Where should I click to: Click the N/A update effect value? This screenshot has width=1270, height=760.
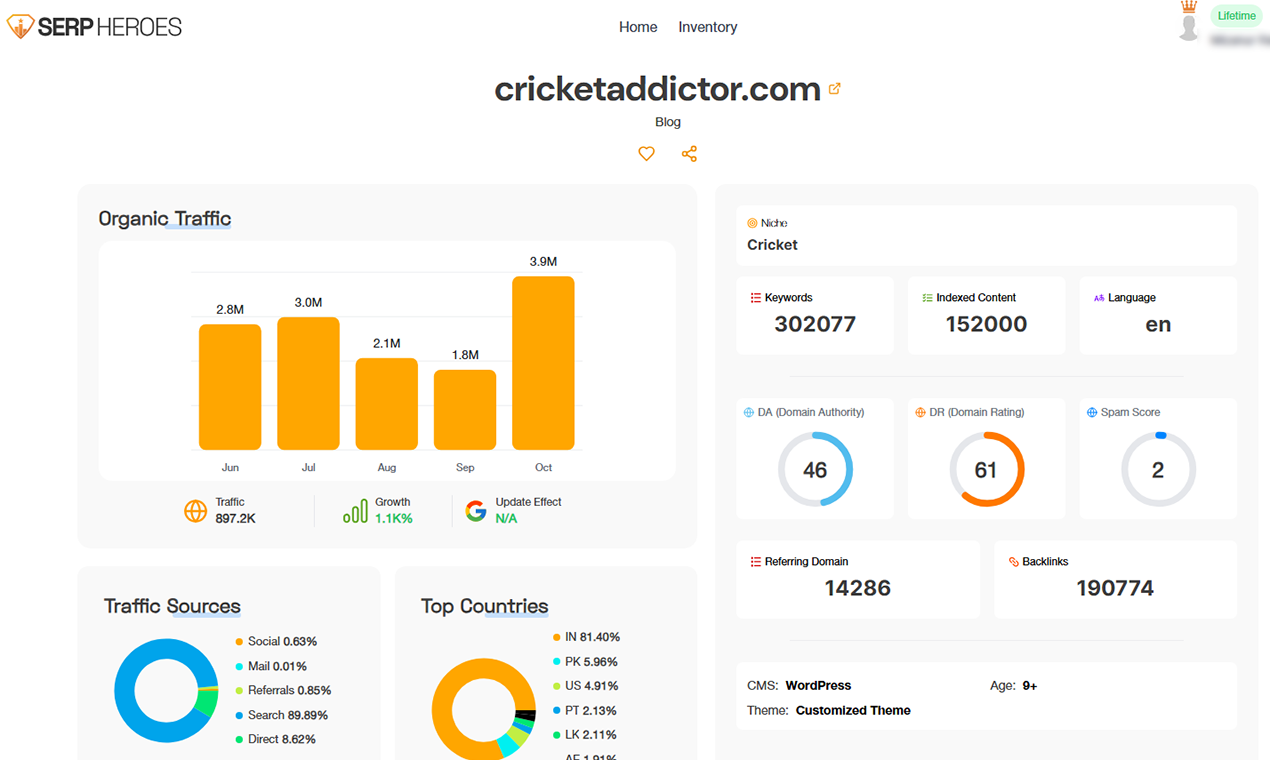point(506,519)
